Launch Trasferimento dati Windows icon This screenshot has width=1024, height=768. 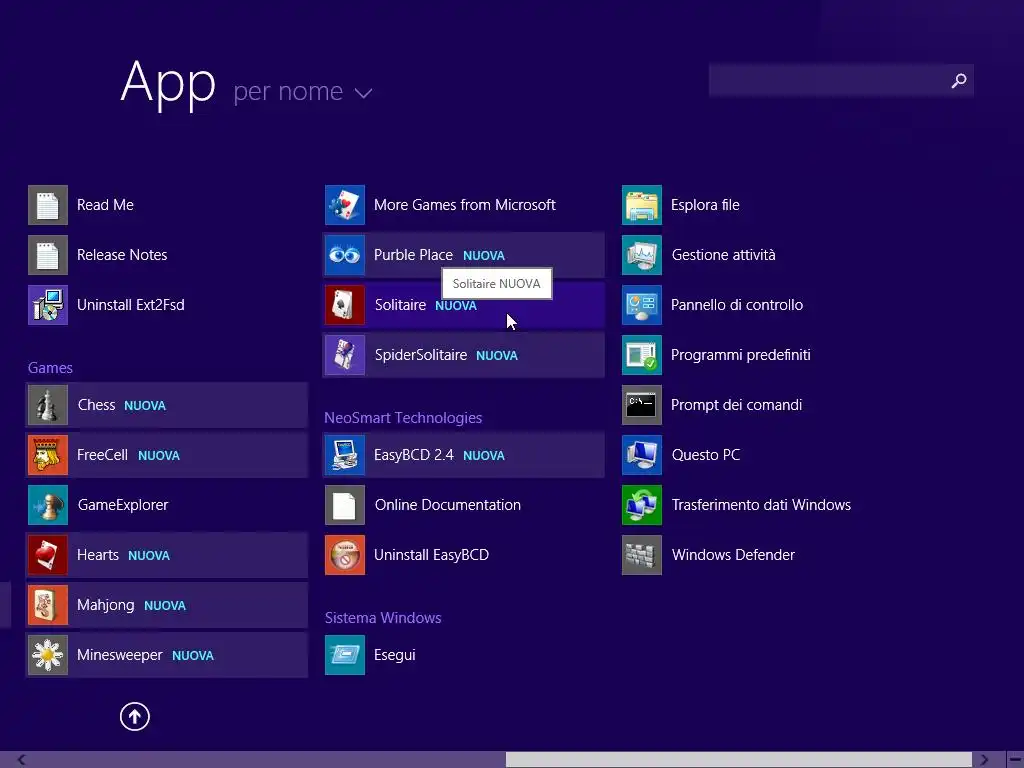[x=642, y=505]
